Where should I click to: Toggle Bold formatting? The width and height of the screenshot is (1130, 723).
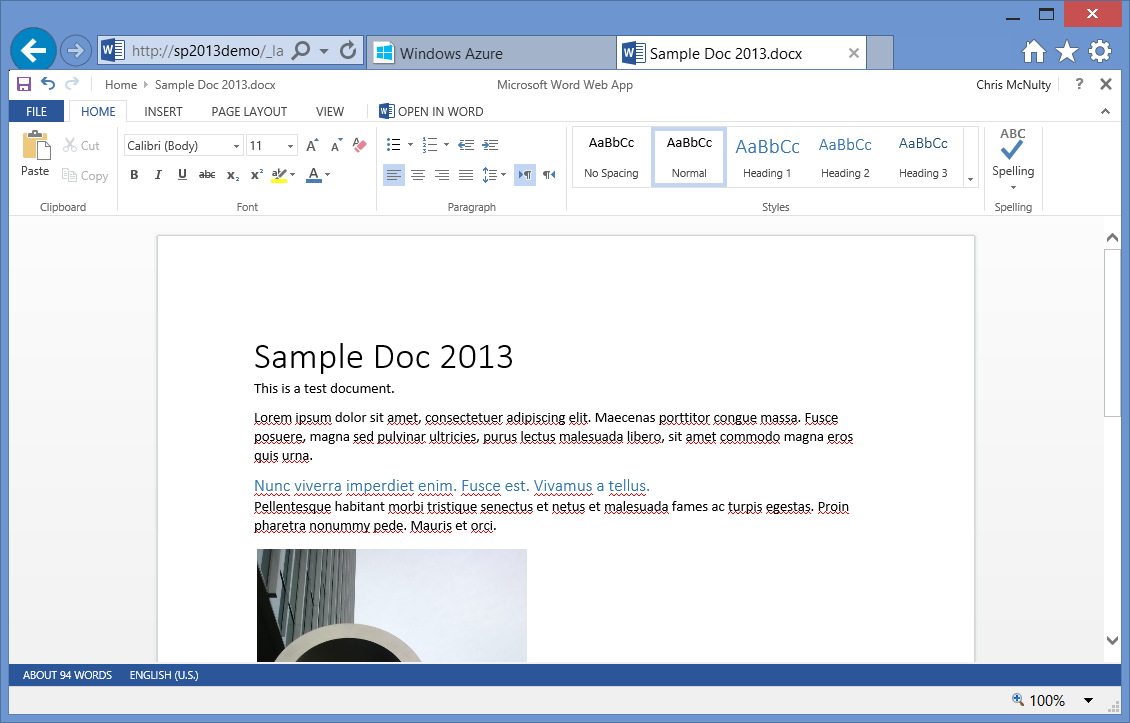tap(134, 175)
